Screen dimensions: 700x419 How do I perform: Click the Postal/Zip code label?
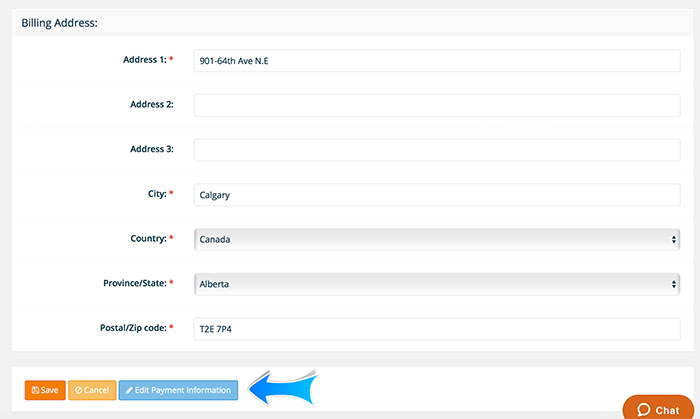[133, 328]
